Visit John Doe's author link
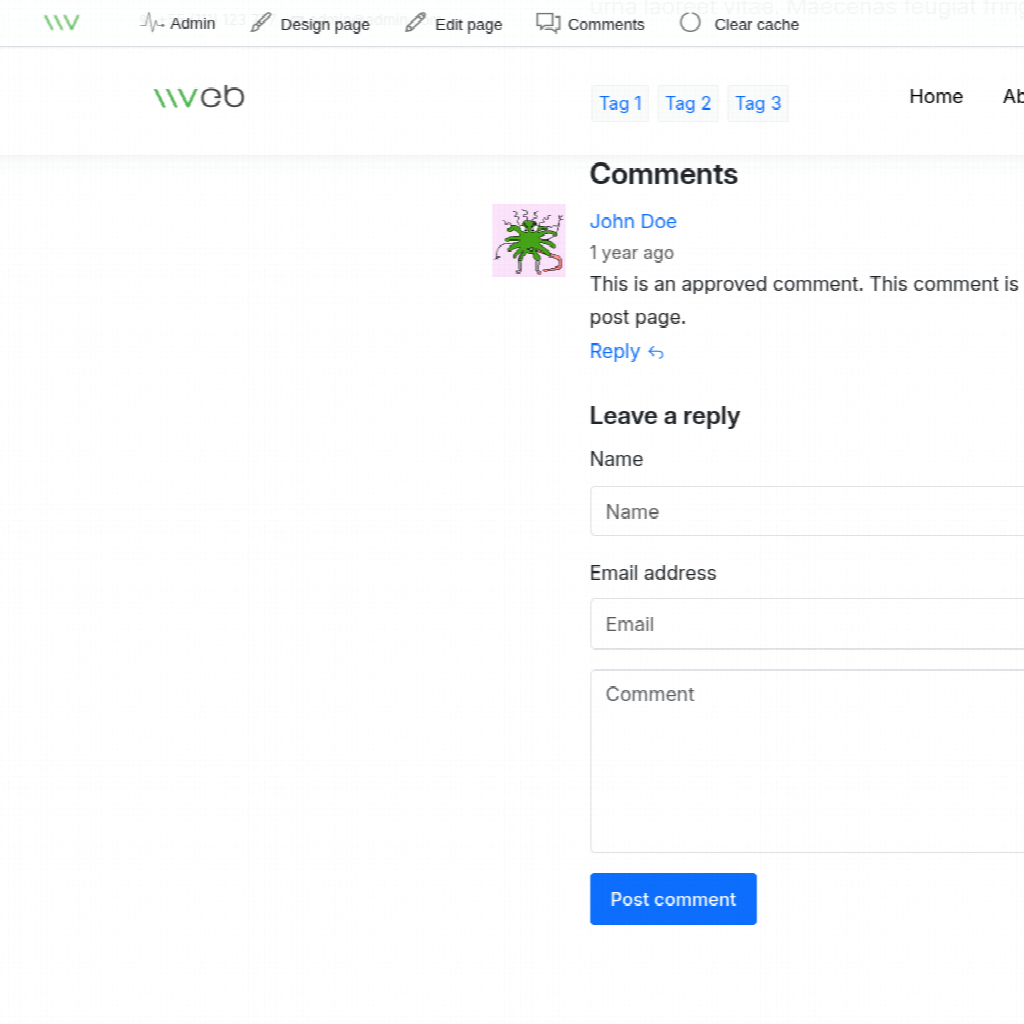 click(x=633, y=221)
